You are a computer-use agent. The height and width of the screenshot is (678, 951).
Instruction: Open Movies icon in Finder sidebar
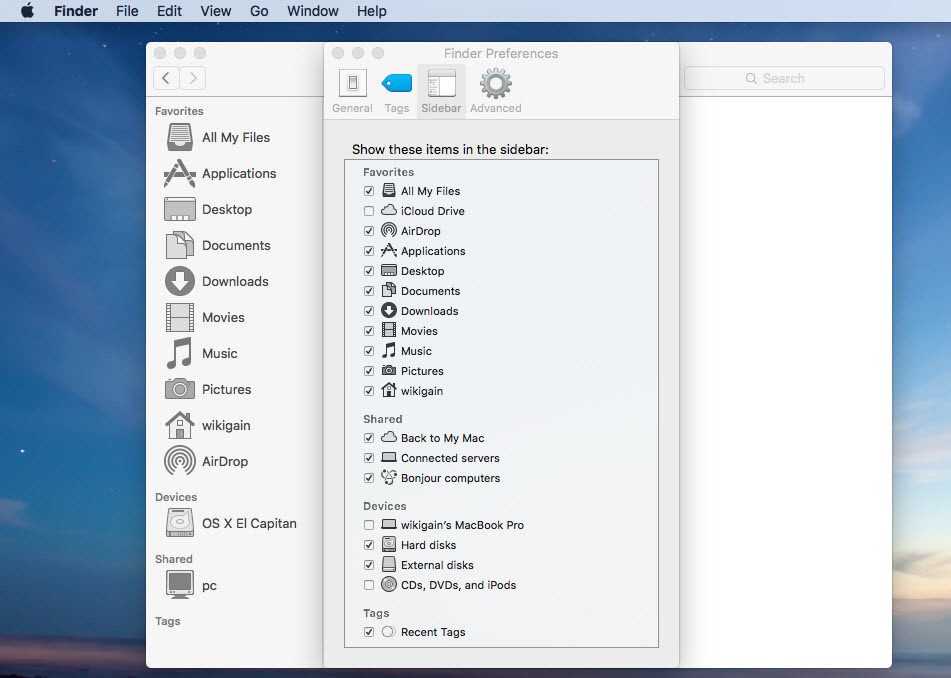pyautogui.click(x=180, y=317)
